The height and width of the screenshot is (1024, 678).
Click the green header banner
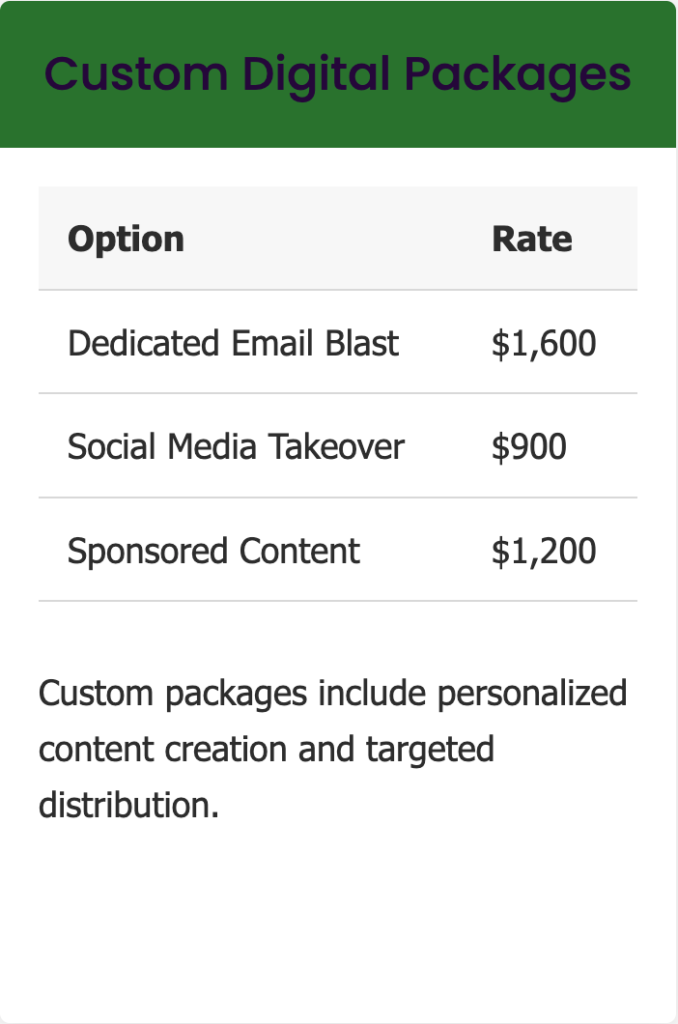click(x=338, y=74)
